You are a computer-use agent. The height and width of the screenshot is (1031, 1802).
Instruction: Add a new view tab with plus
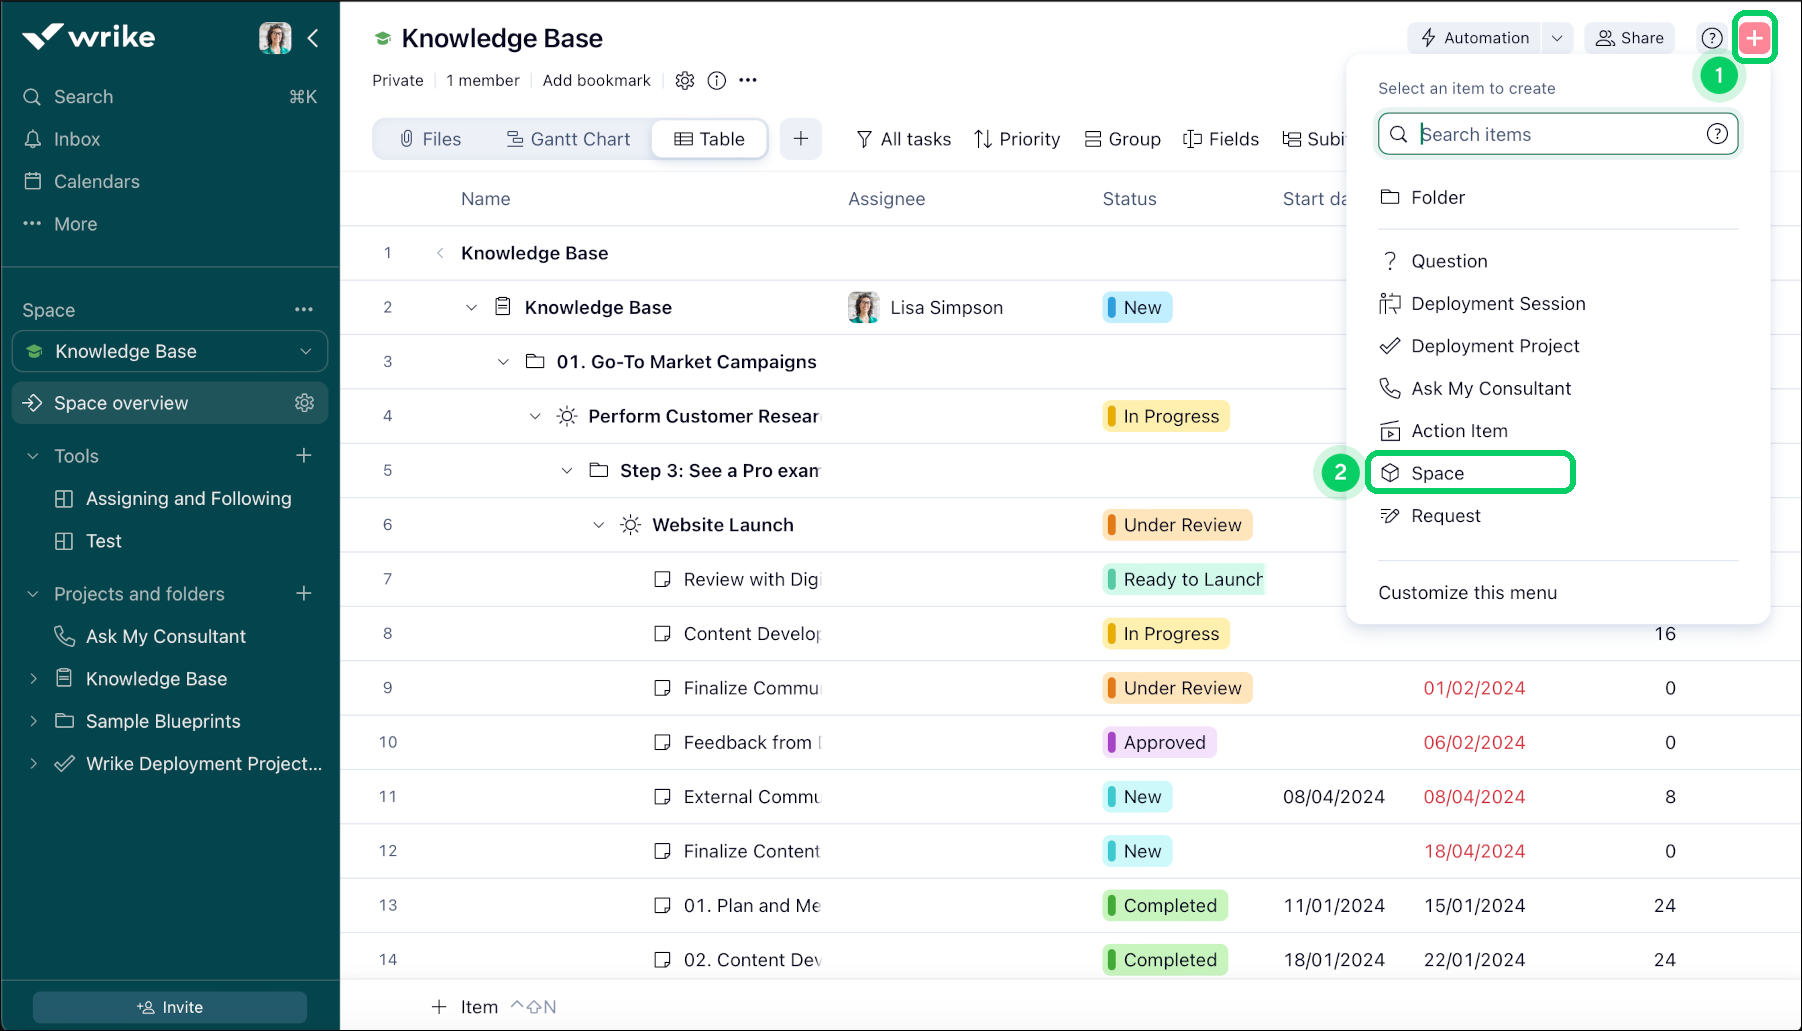click(800, 139)
